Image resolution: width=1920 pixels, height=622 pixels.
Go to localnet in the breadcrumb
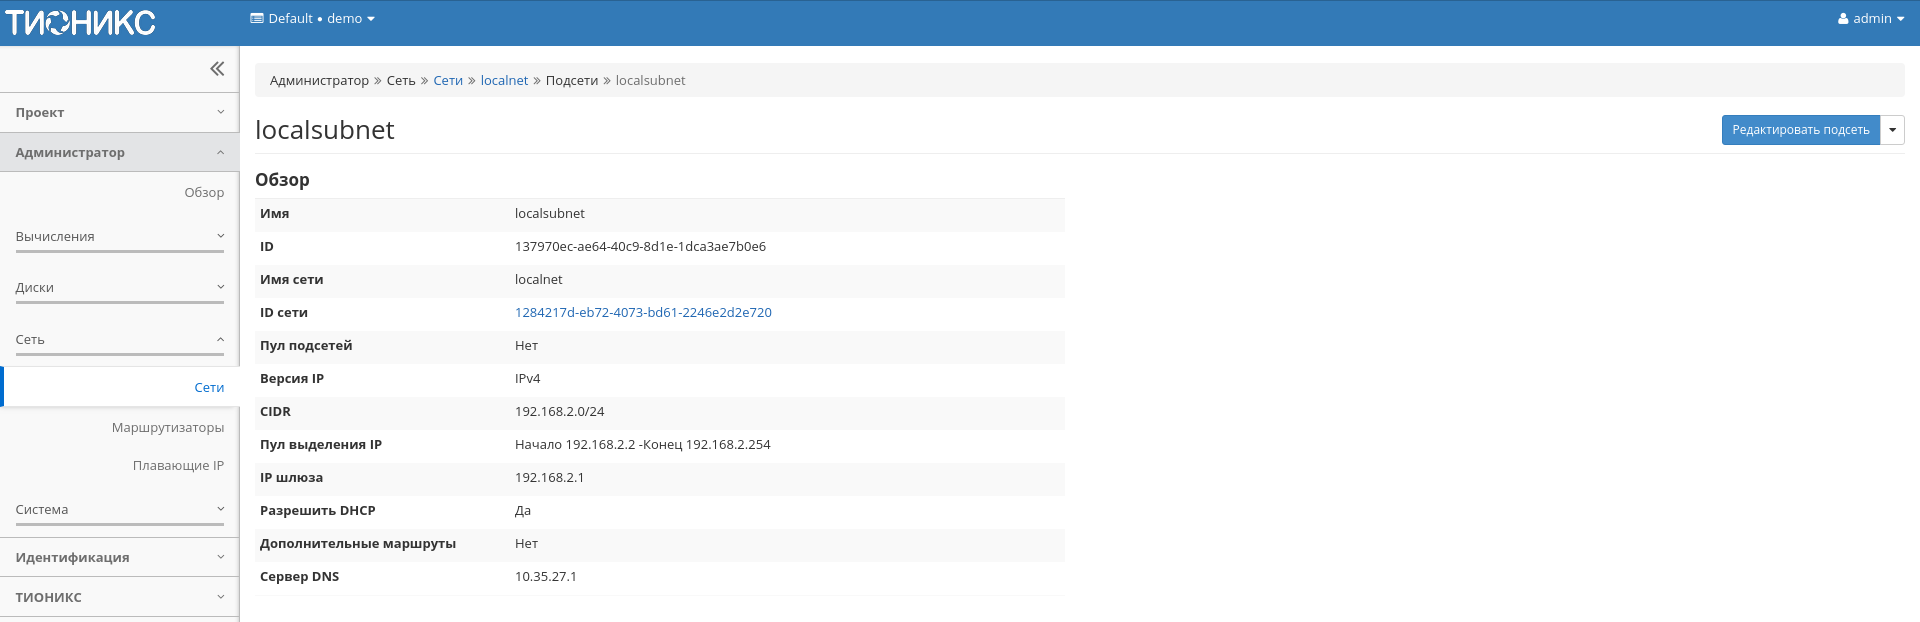[504, 80]
